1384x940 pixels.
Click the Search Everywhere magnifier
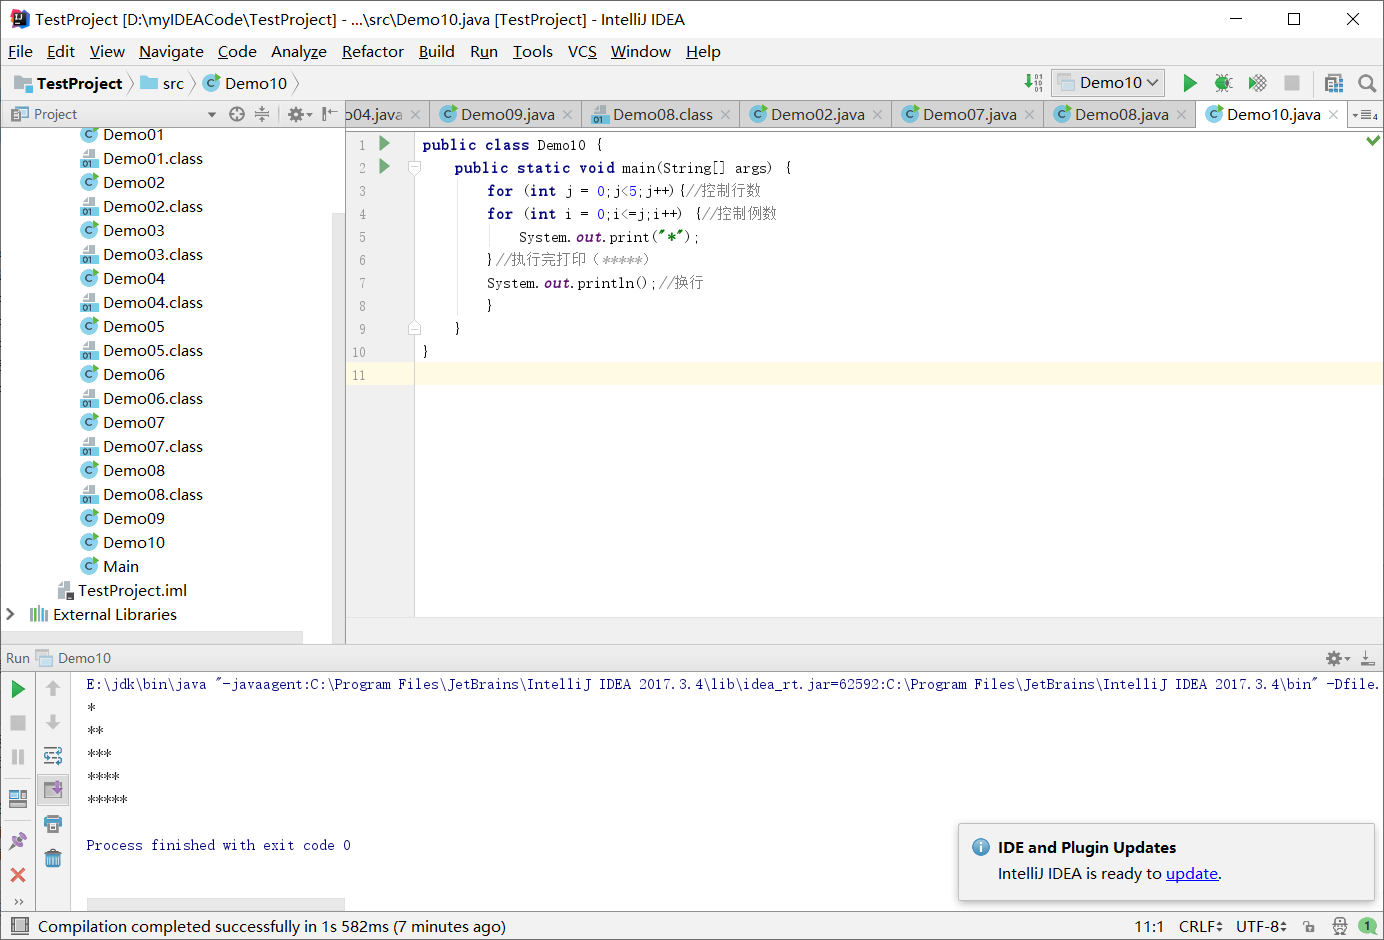[x=1367, y=83]
